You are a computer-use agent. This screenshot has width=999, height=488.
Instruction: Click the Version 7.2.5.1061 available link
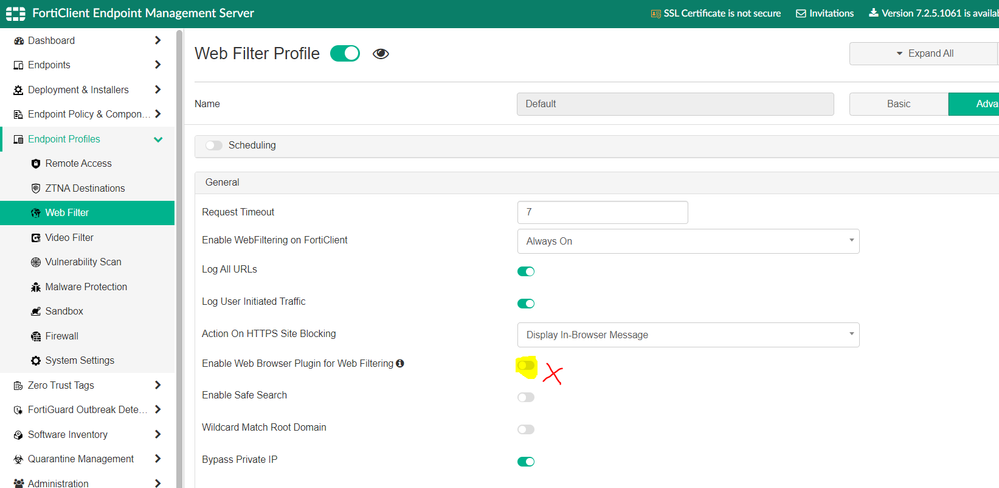pyautogui.click(x=940, y=13)
